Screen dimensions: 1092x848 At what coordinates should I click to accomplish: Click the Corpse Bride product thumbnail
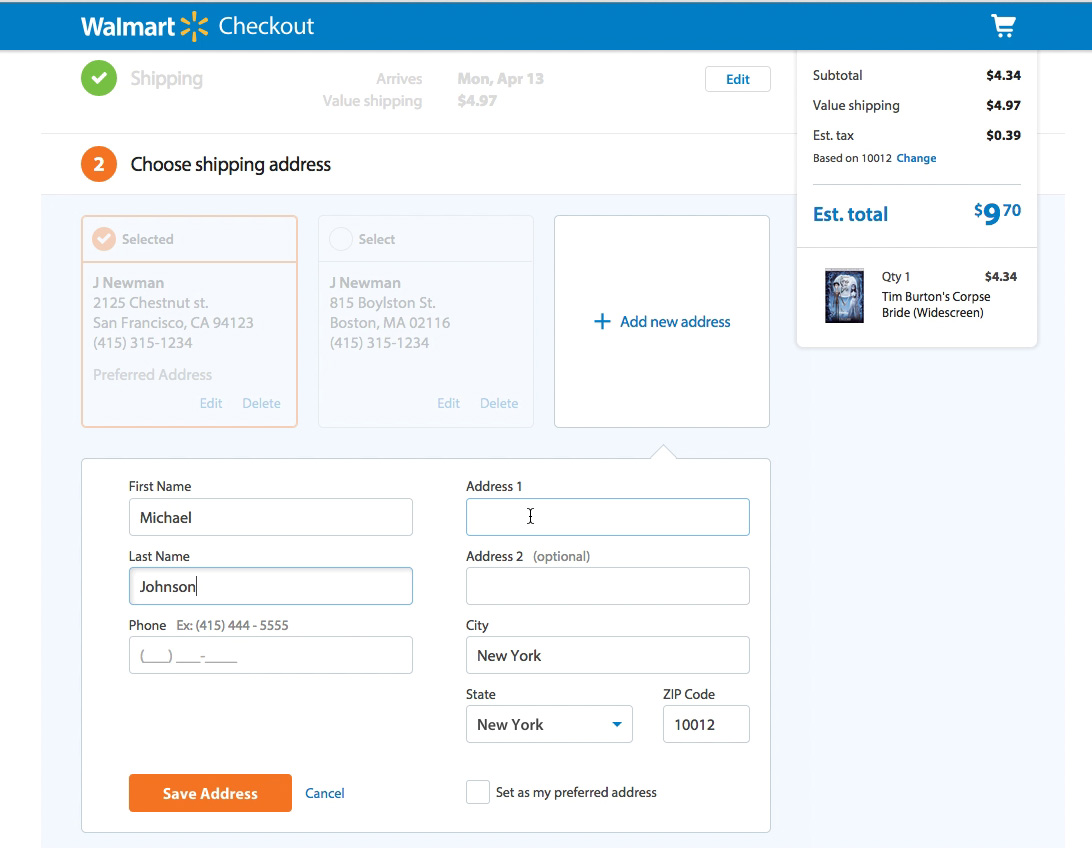(x=844, y=295)
